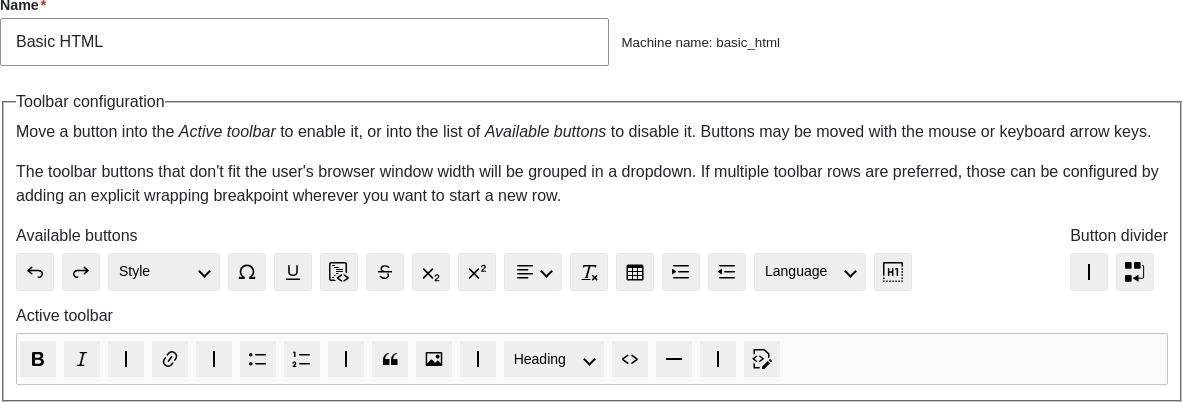Click the Button divider label

click(1119, 235)
